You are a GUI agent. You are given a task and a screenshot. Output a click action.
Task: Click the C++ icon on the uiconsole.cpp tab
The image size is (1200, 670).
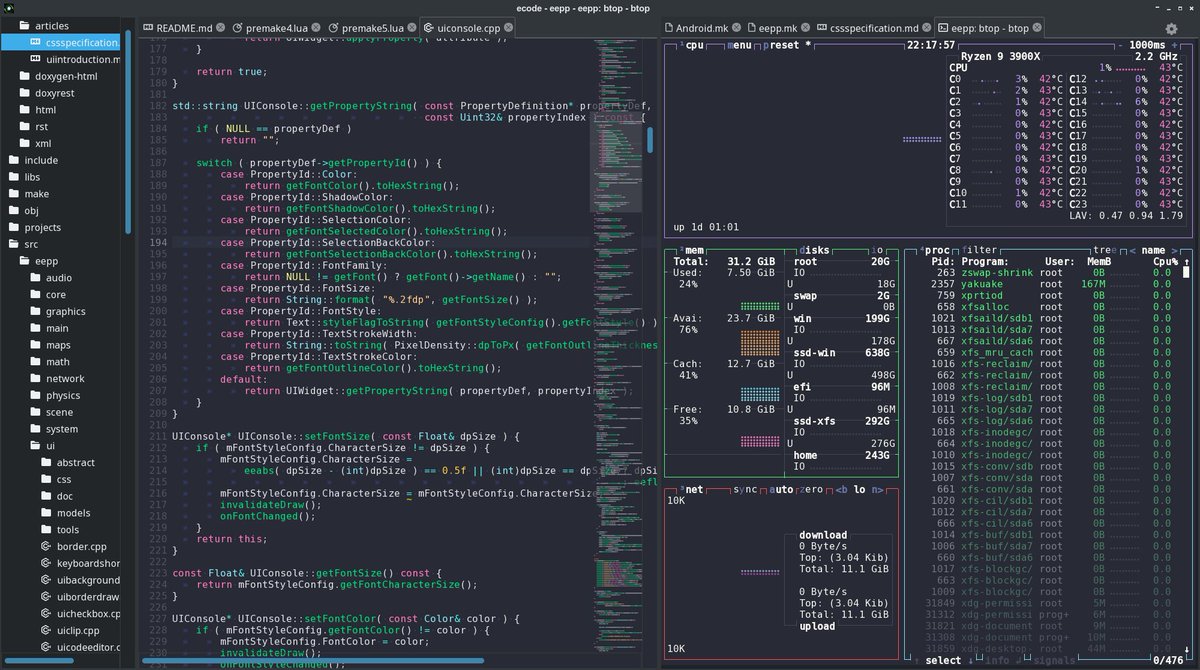coord(428,28)
